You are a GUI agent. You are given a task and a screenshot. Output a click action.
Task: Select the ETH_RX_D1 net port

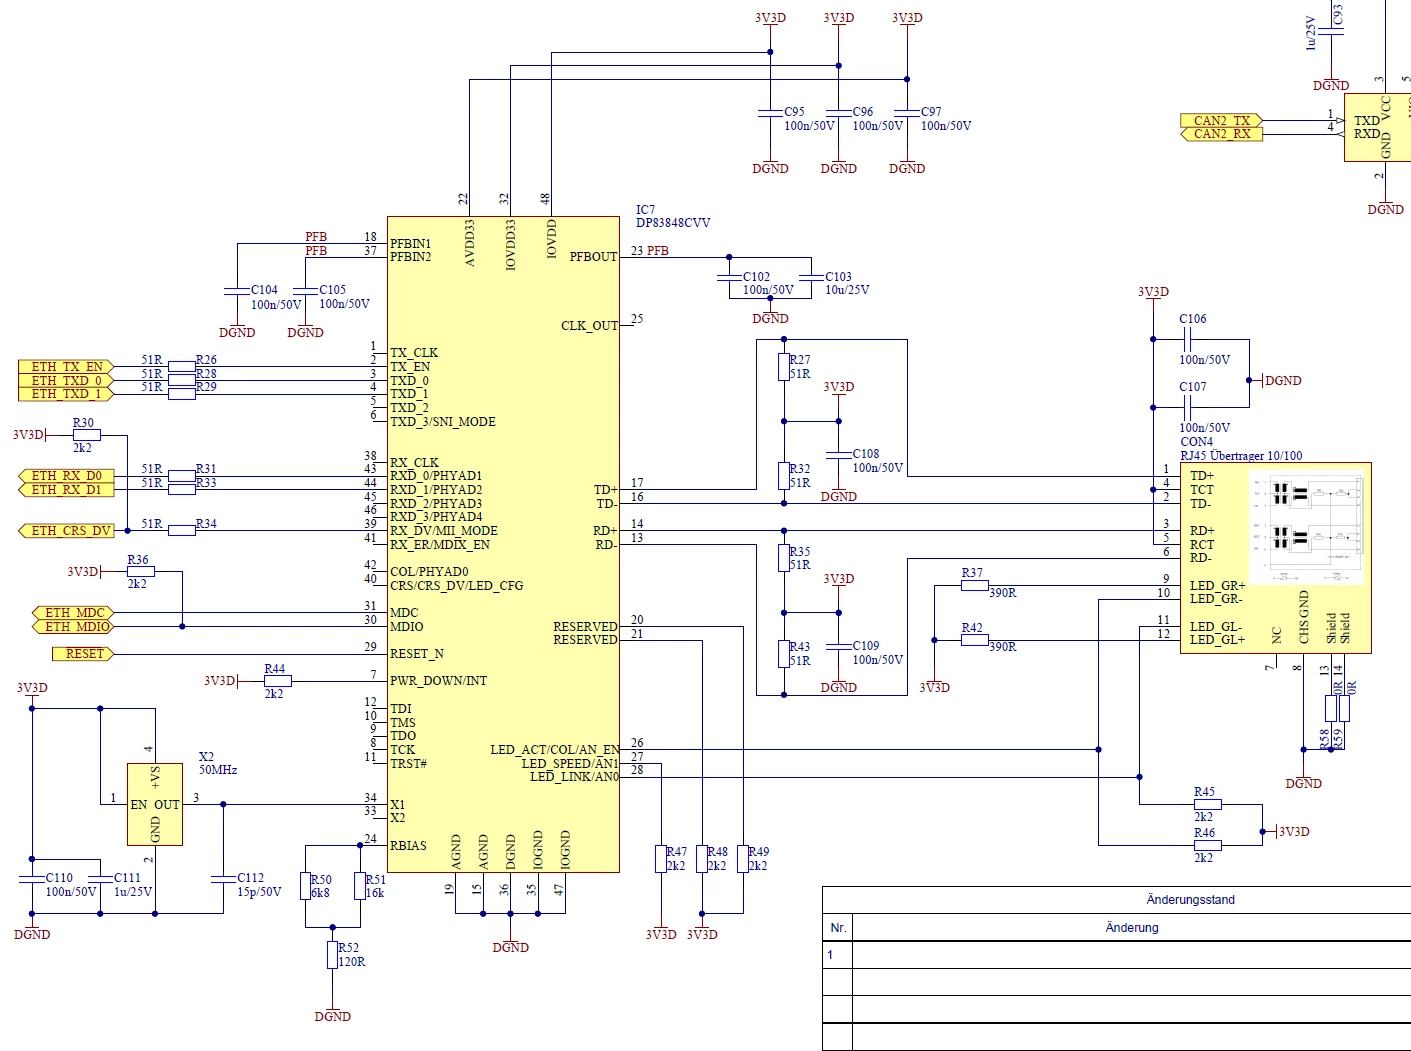coord(67,490)
